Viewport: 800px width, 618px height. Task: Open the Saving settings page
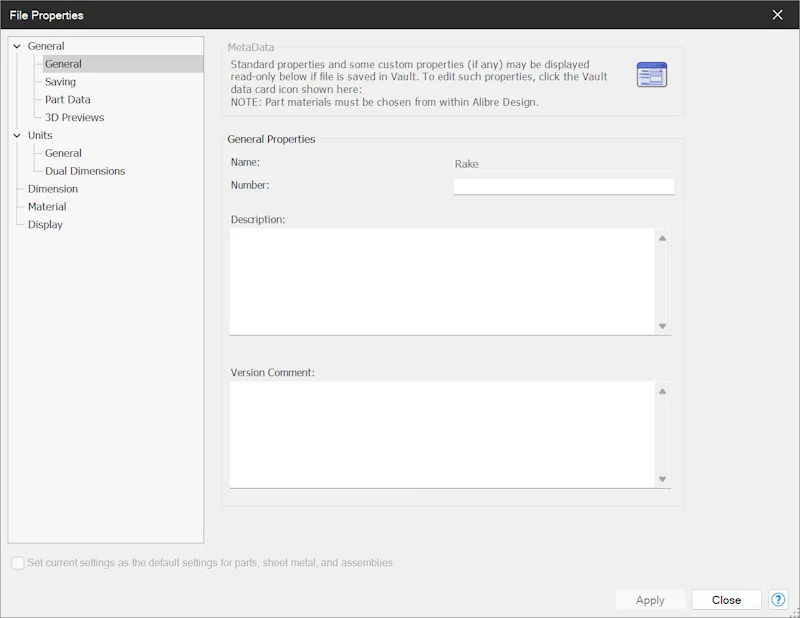(60, 82)
